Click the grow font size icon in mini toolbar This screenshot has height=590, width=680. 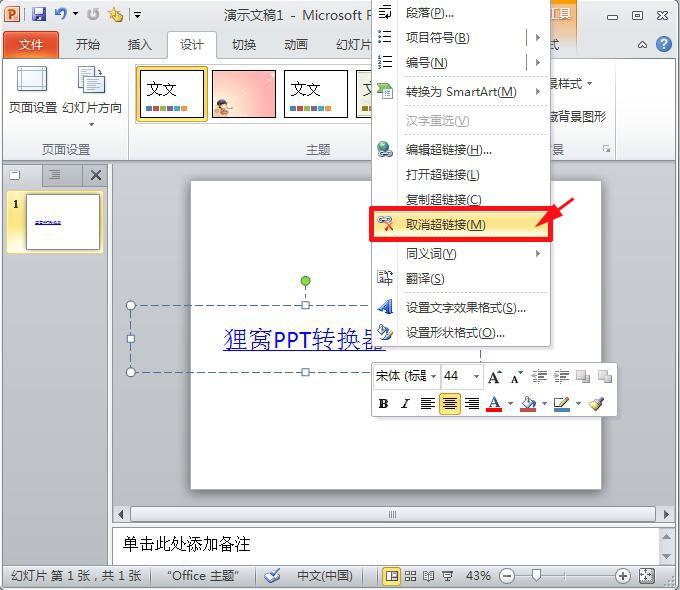pos(494,377)
